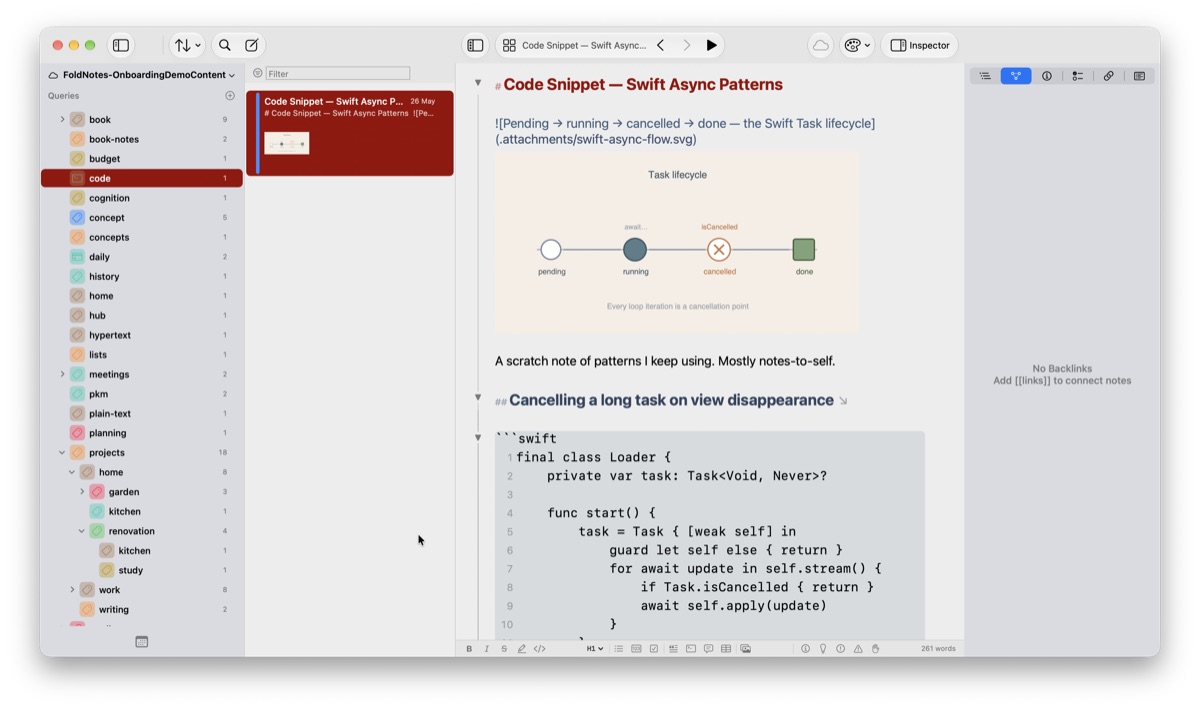This screenshot has height=709, width=1200.
Task: Switch to inspector task list tab
Action: [x=1077, y=76]
